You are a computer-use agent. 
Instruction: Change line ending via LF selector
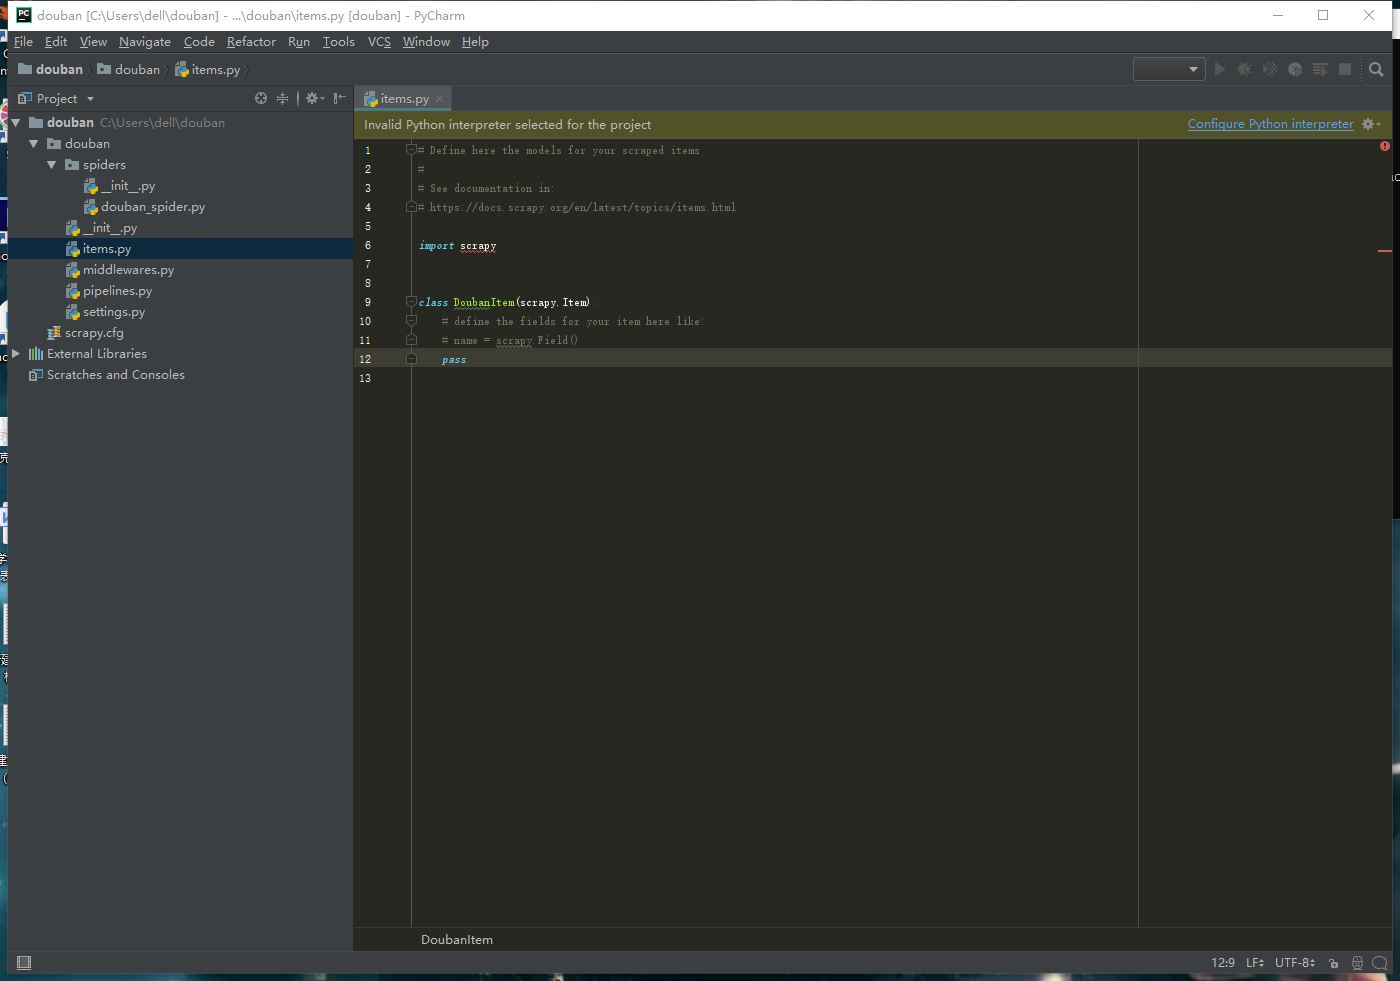1254,962
